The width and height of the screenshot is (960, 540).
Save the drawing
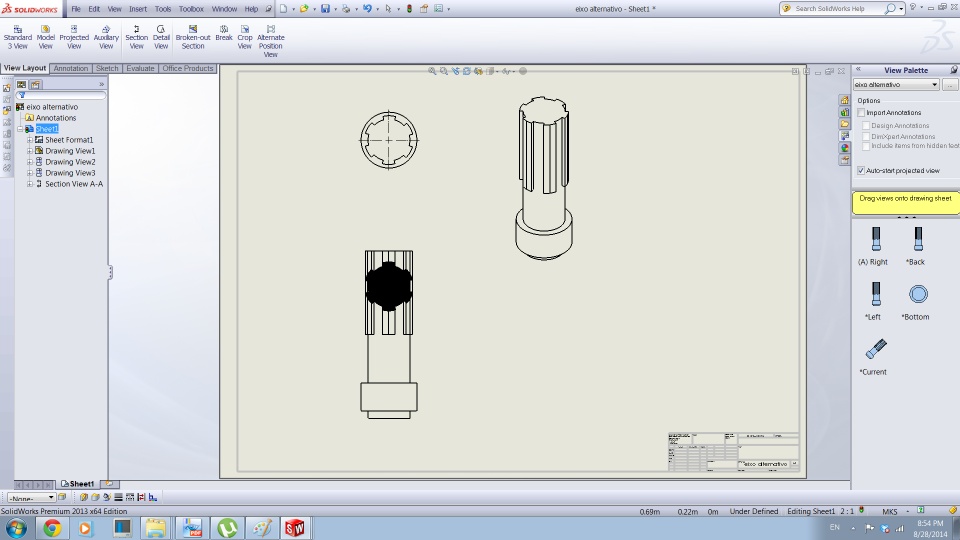point(325,9)
